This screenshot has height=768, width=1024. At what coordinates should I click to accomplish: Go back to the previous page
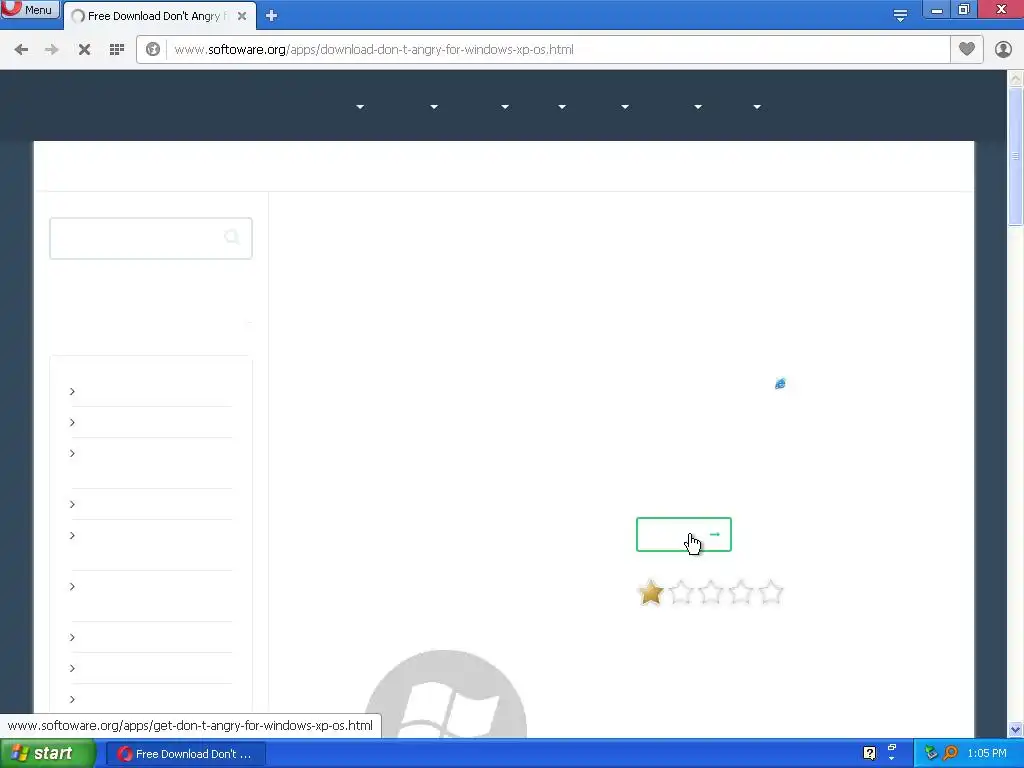pyautogui.click(x=21, y=50)
